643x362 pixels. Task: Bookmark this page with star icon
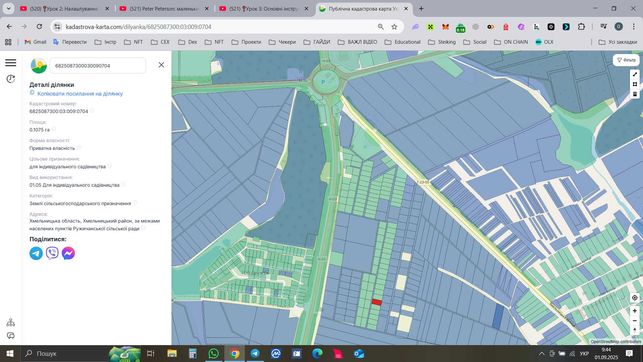(x=394, y=27)
